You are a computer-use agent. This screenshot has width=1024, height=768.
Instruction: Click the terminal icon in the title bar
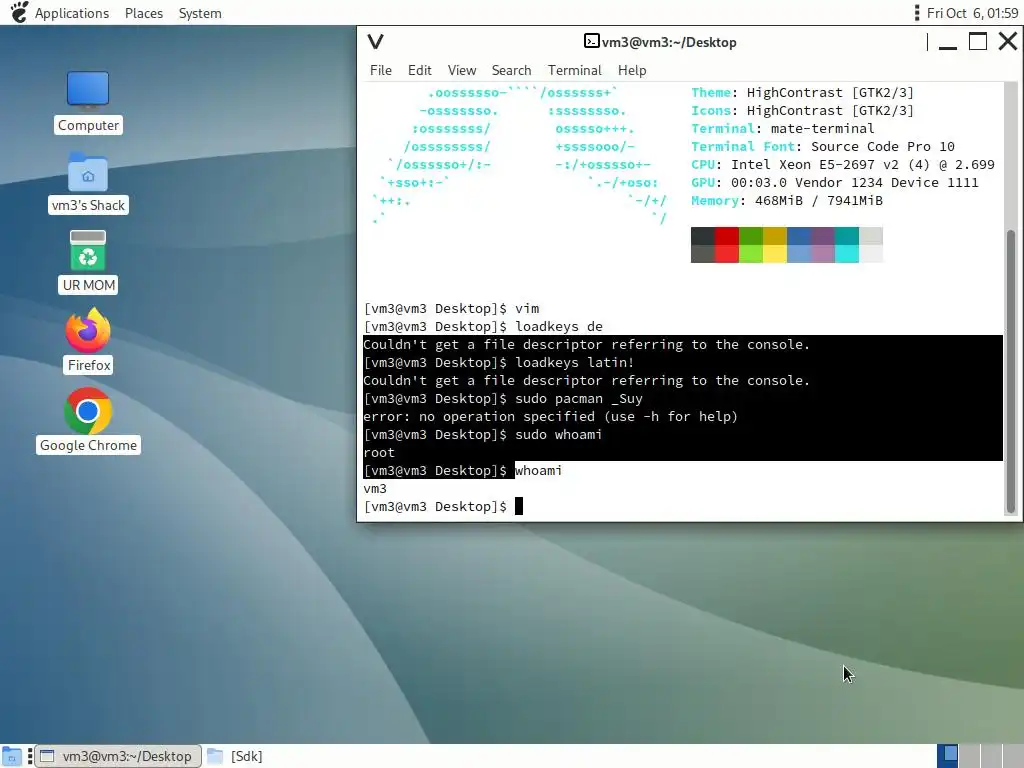tap(591, 41)
